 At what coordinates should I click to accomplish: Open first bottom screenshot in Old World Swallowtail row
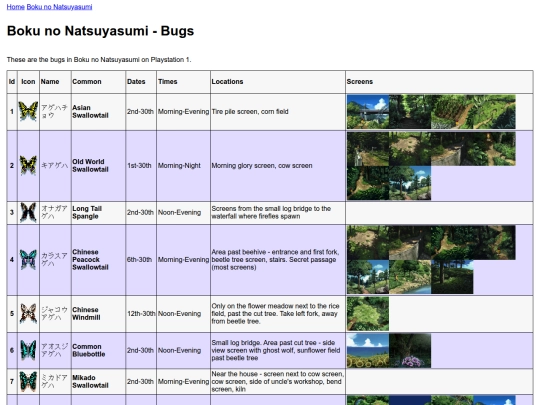tap(368, 183)
